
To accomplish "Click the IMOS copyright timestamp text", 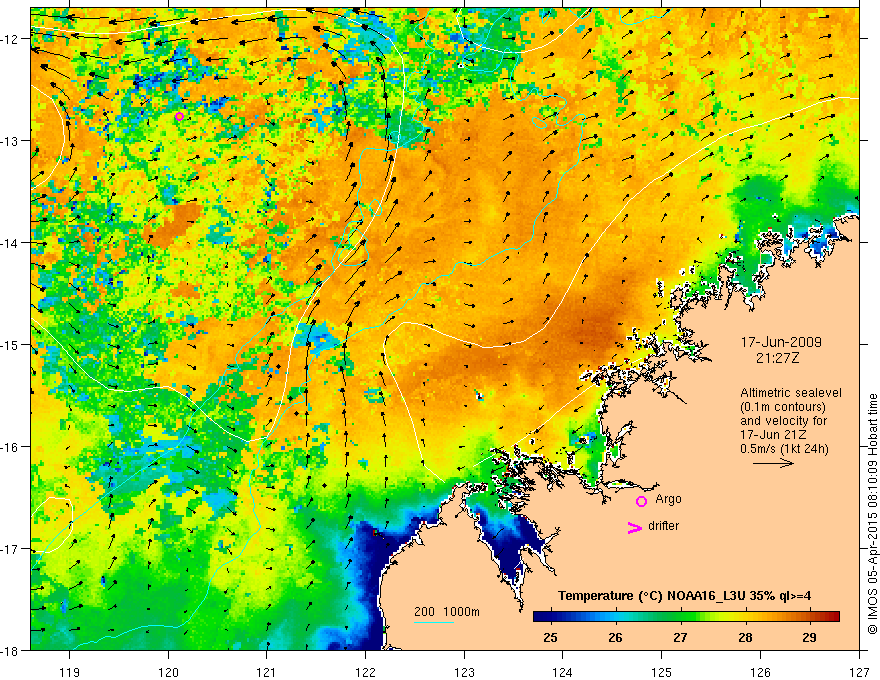I will (x=872, y=516).
